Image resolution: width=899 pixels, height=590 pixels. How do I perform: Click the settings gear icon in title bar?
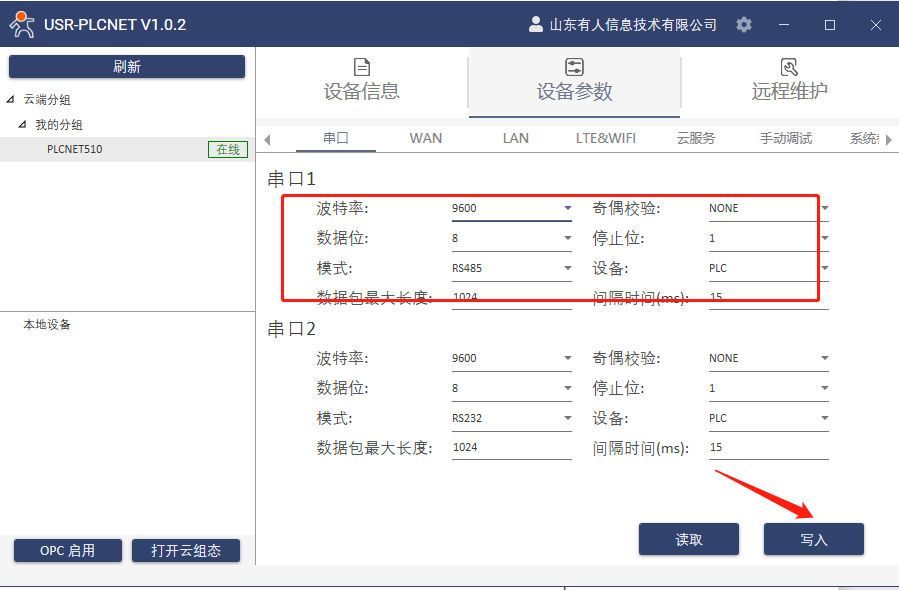pyautogui.click(x=744, y=25)
